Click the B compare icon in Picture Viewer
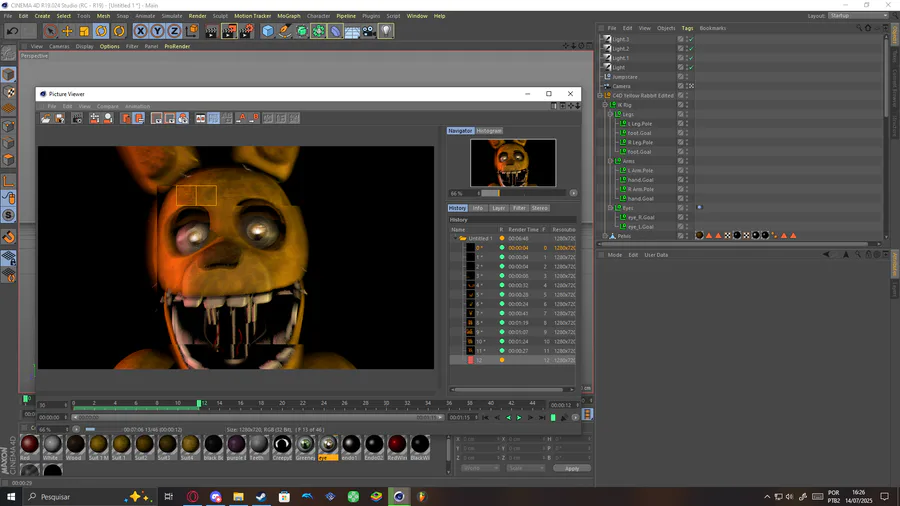The image size is (900, 506). tap(255, 118)
